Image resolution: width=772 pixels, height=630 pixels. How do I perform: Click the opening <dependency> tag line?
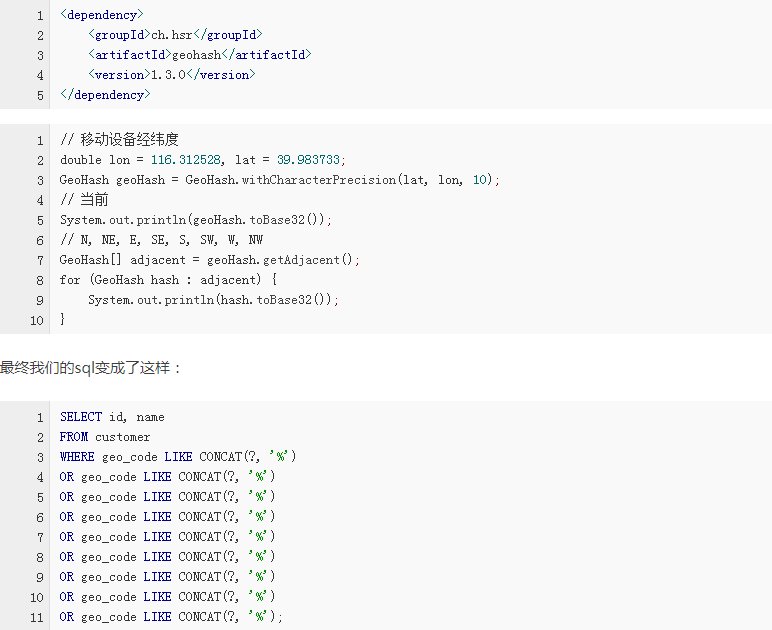pyautogui.click(x=102, y=15)
